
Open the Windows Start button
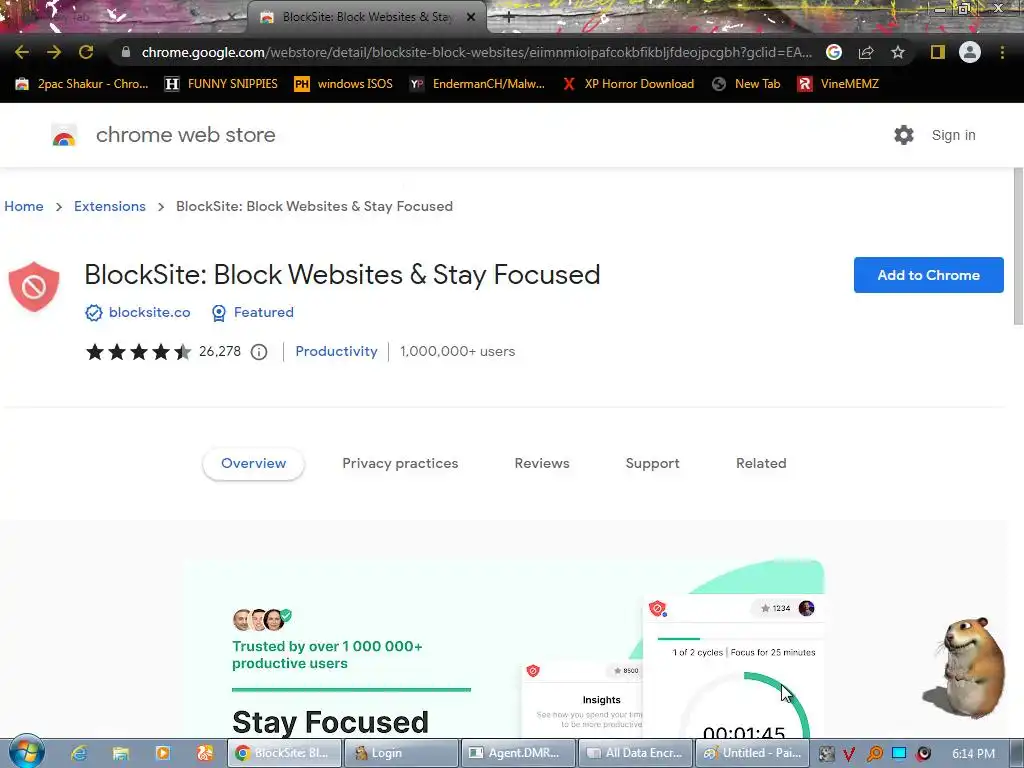[x=26, y=752]
